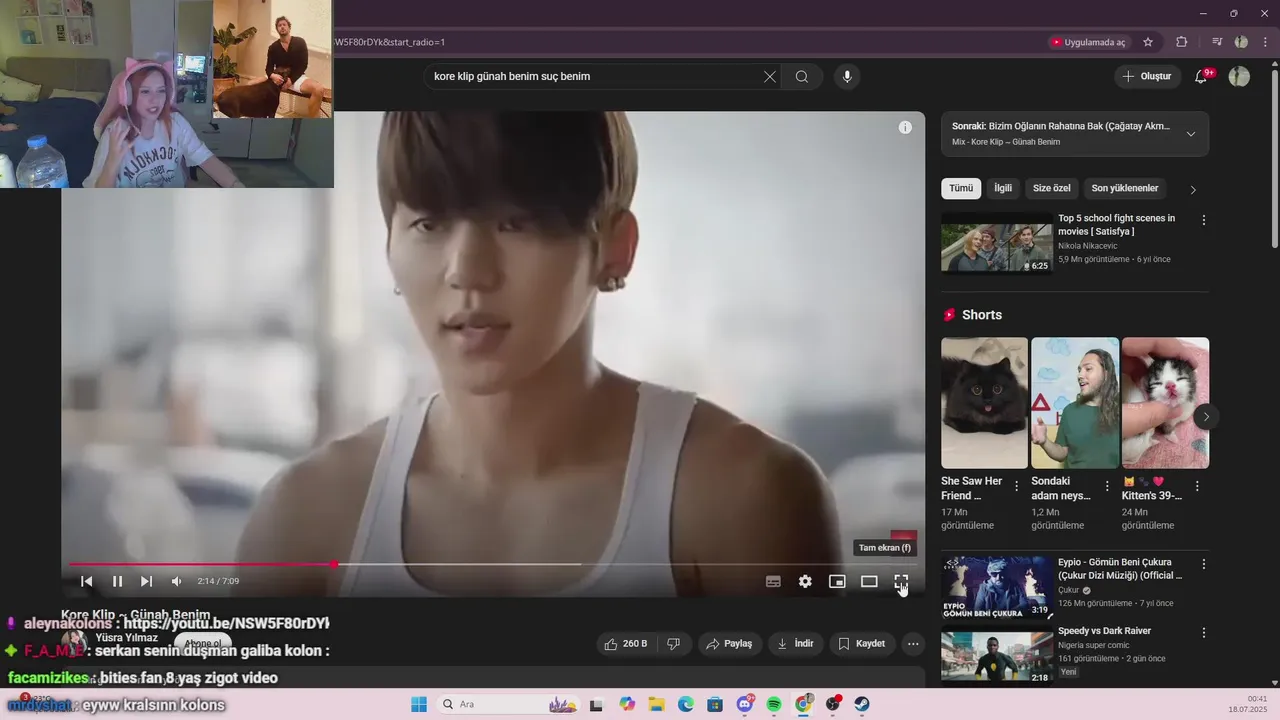Select the Son yüklenenler filter chip
The image size is (1280, 720).
pos(1125,188)
